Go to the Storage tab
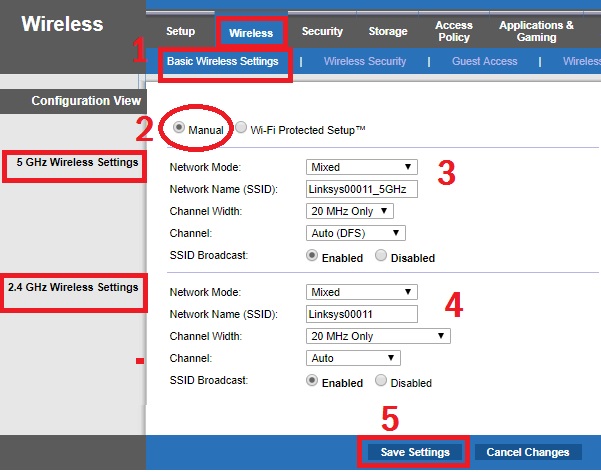601x472 pixels. [387, 32]
